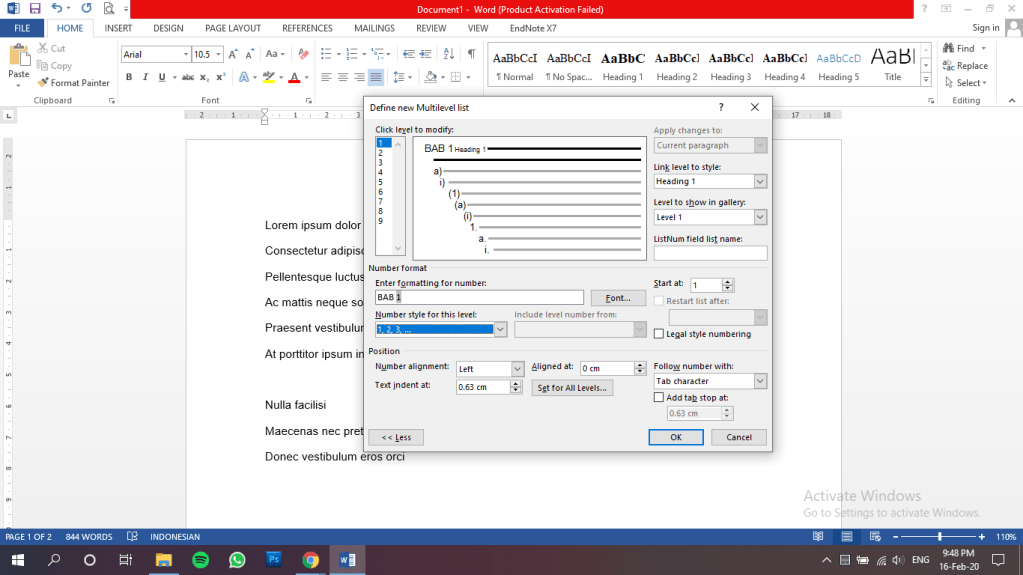Switch to the REFERENCES ribbon tab
The height and width of the screenshot is (575, 1023).
click(307, 29)
